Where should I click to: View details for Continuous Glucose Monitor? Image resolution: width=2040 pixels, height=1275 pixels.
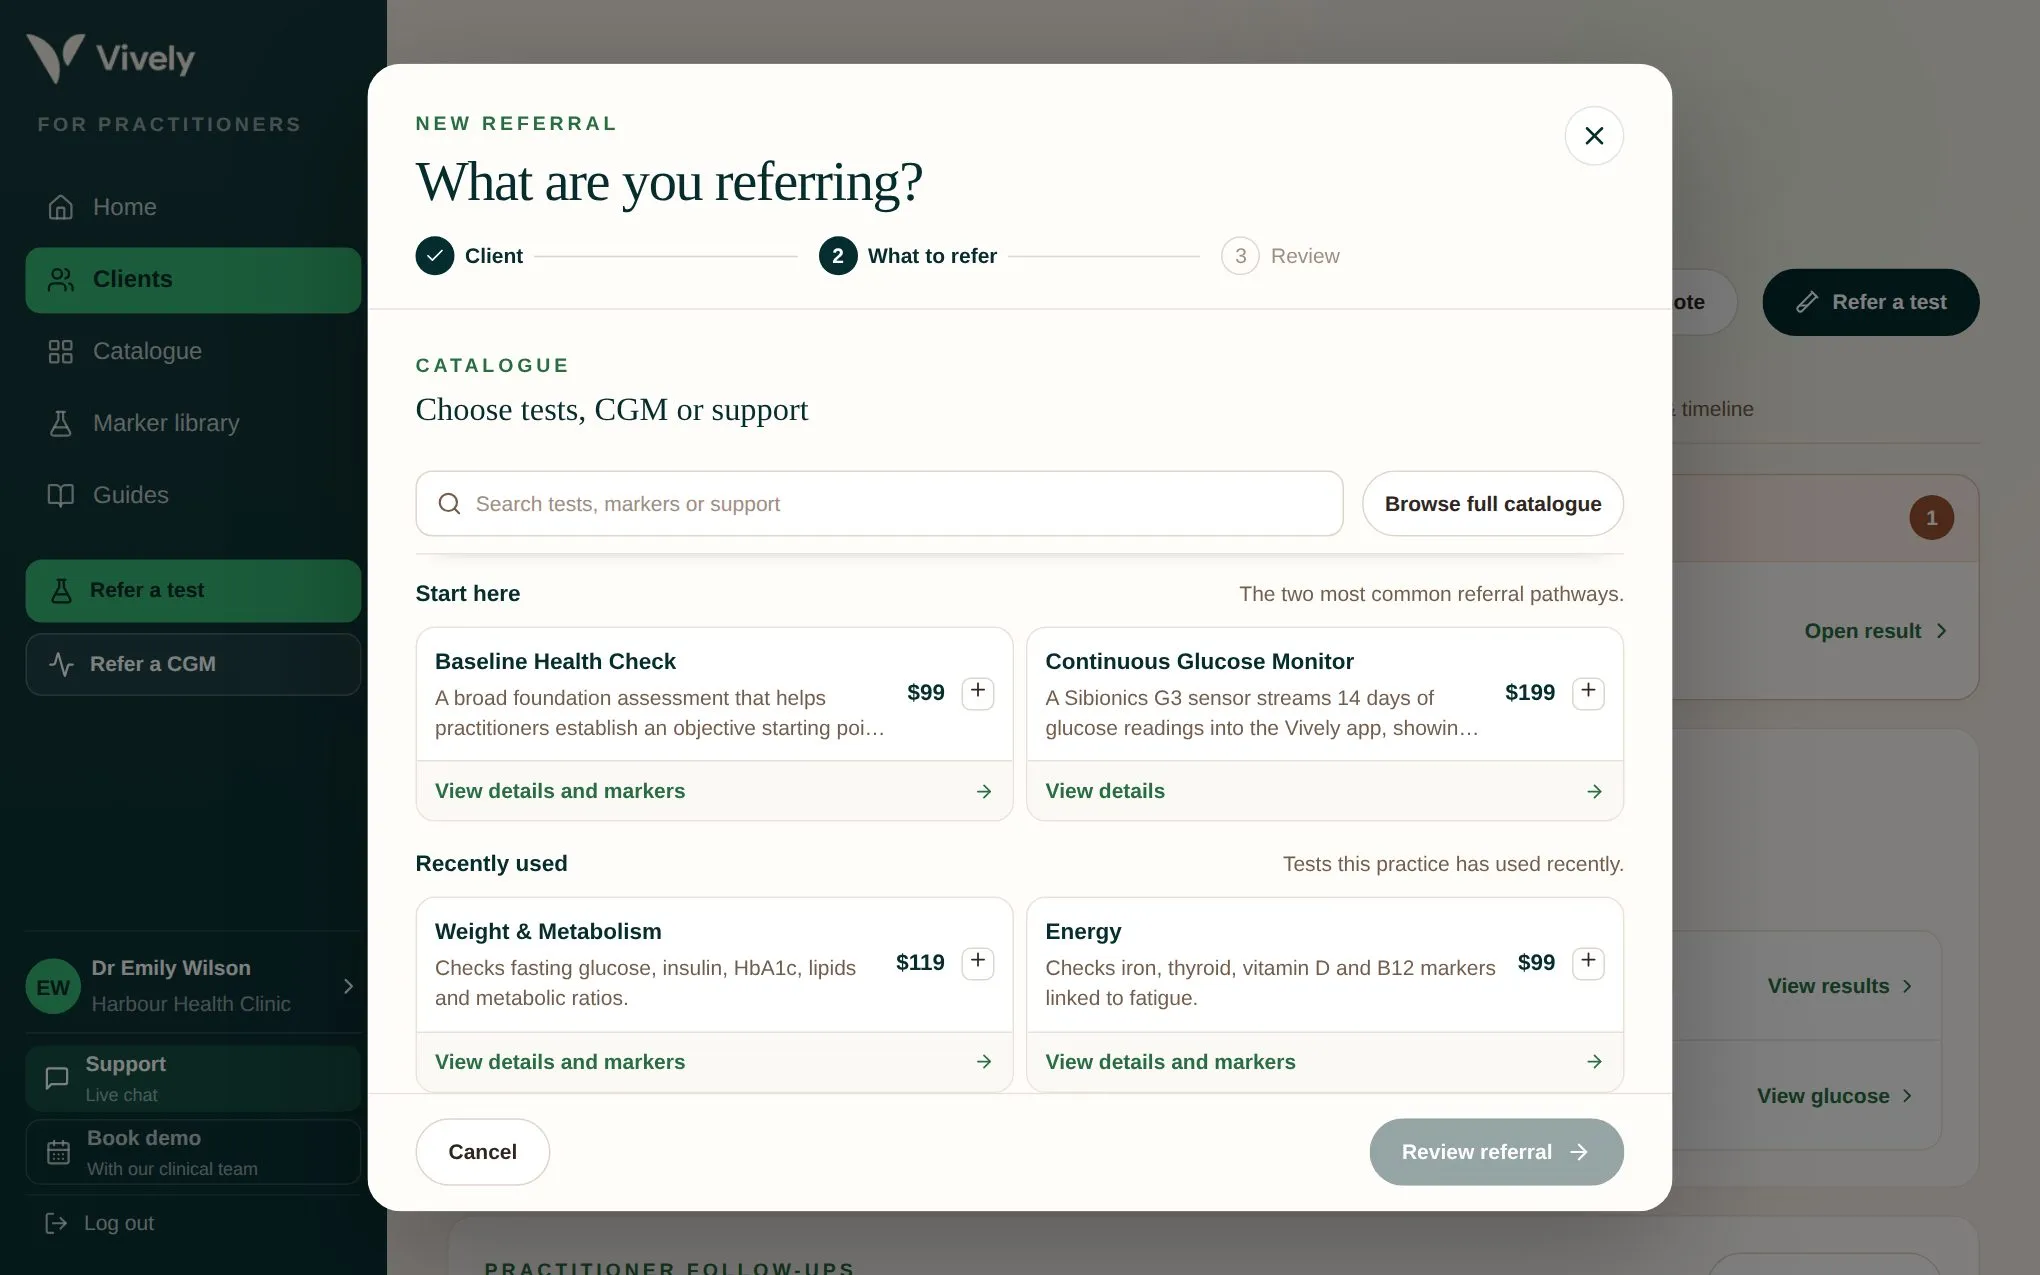click(x=1324, y=791)
